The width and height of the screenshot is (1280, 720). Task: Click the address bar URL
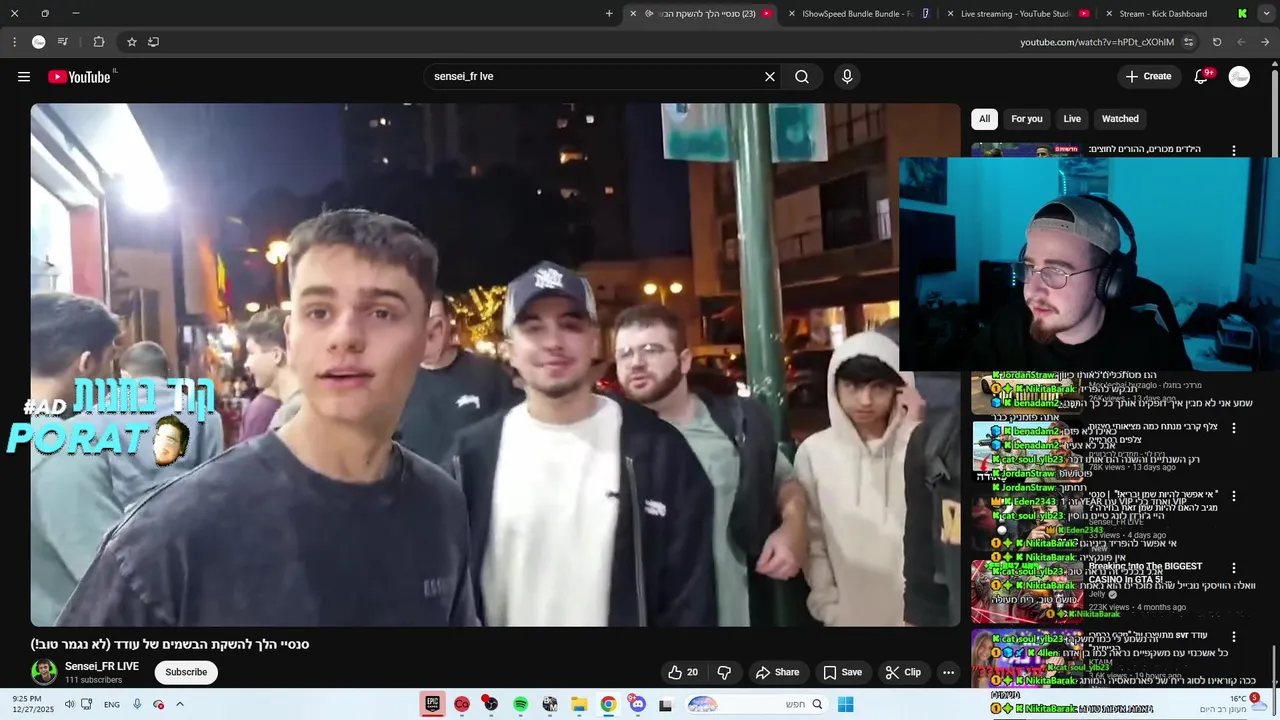point(1097,42)
